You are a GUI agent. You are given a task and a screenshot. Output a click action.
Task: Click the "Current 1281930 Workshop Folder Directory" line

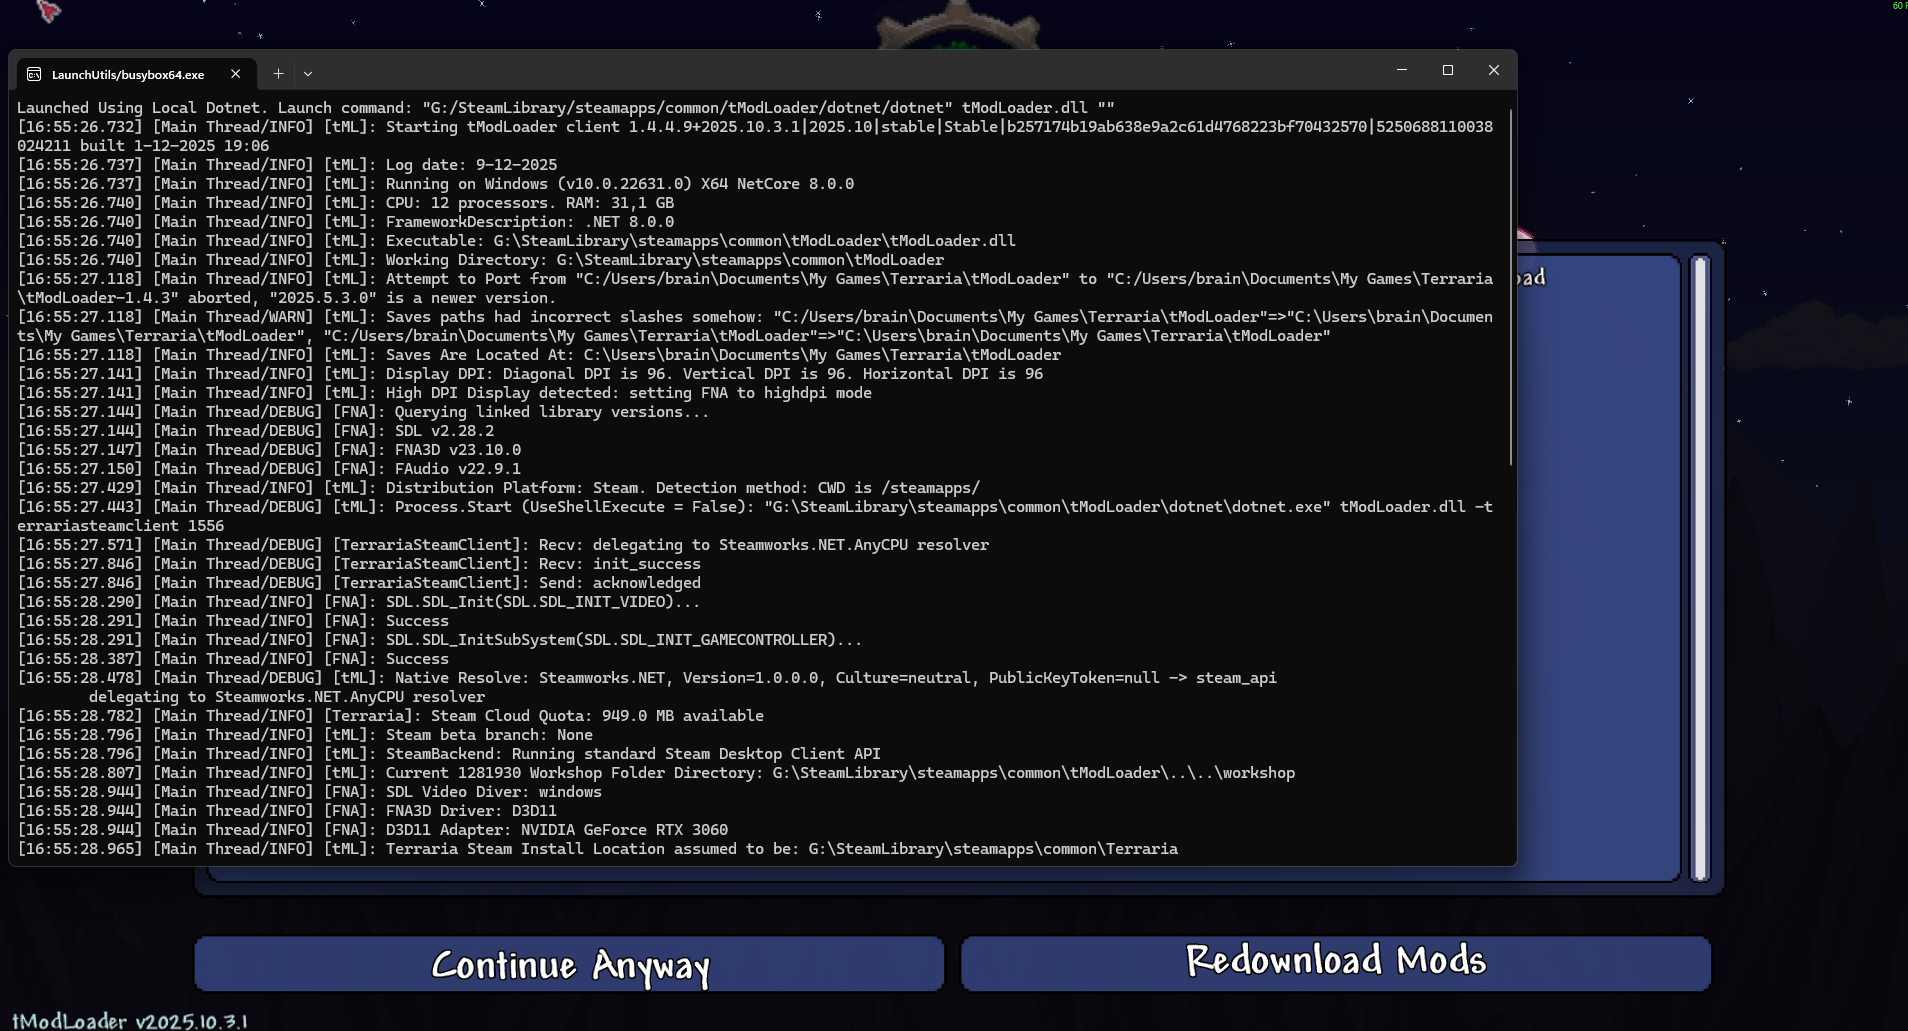656,773
